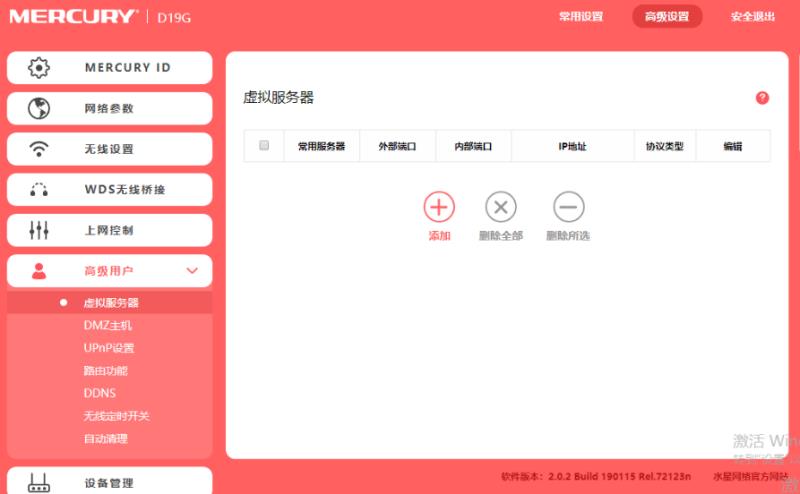This screenshot has width=800, height=494.
Task: Click the 删除所选 label text
Action: click(568, 236)
